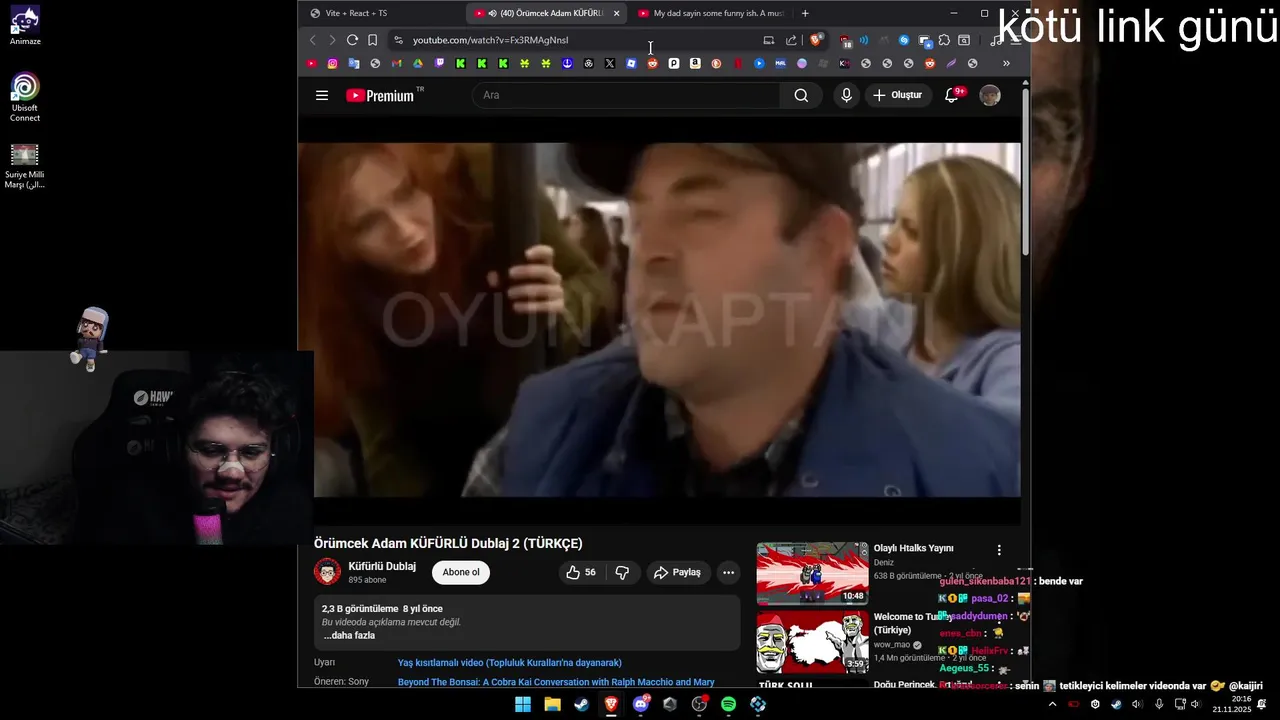
Task: Open the YouTube guide hamburger menu
Action: coord(321,95)
